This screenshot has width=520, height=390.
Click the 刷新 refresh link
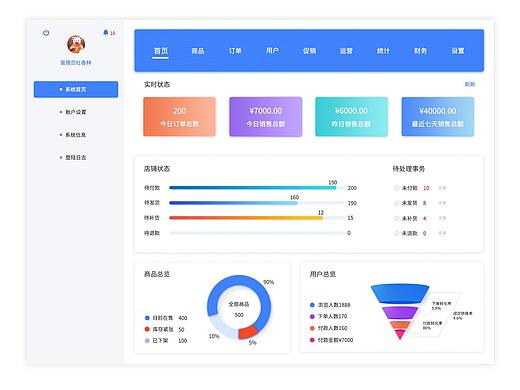(470, 84)
